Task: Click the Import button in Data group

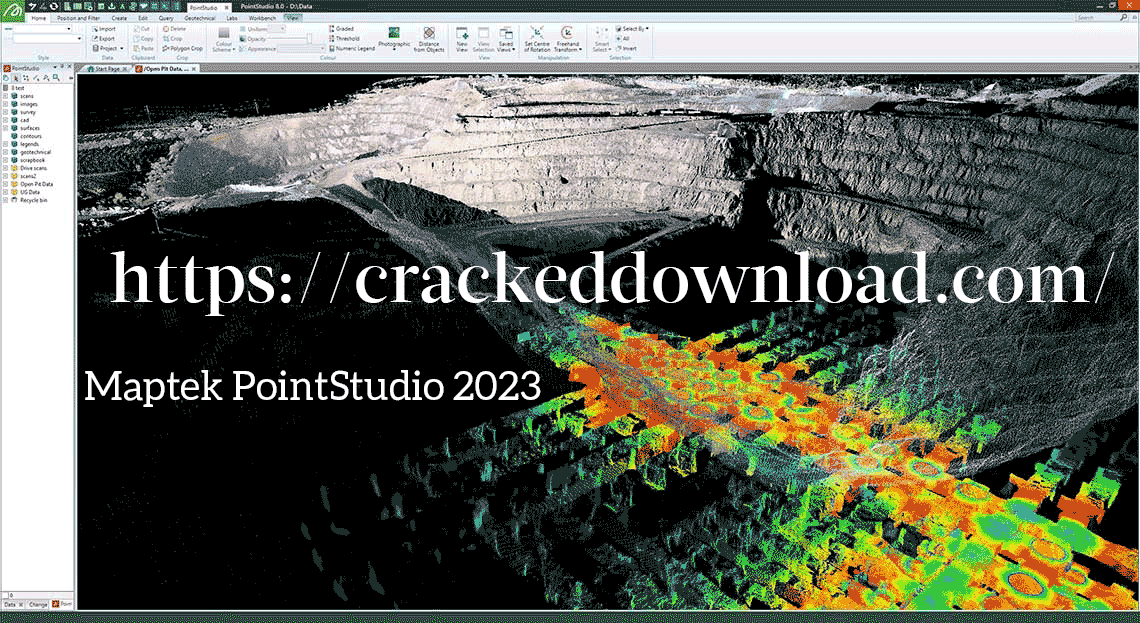Action: (103, 29)
